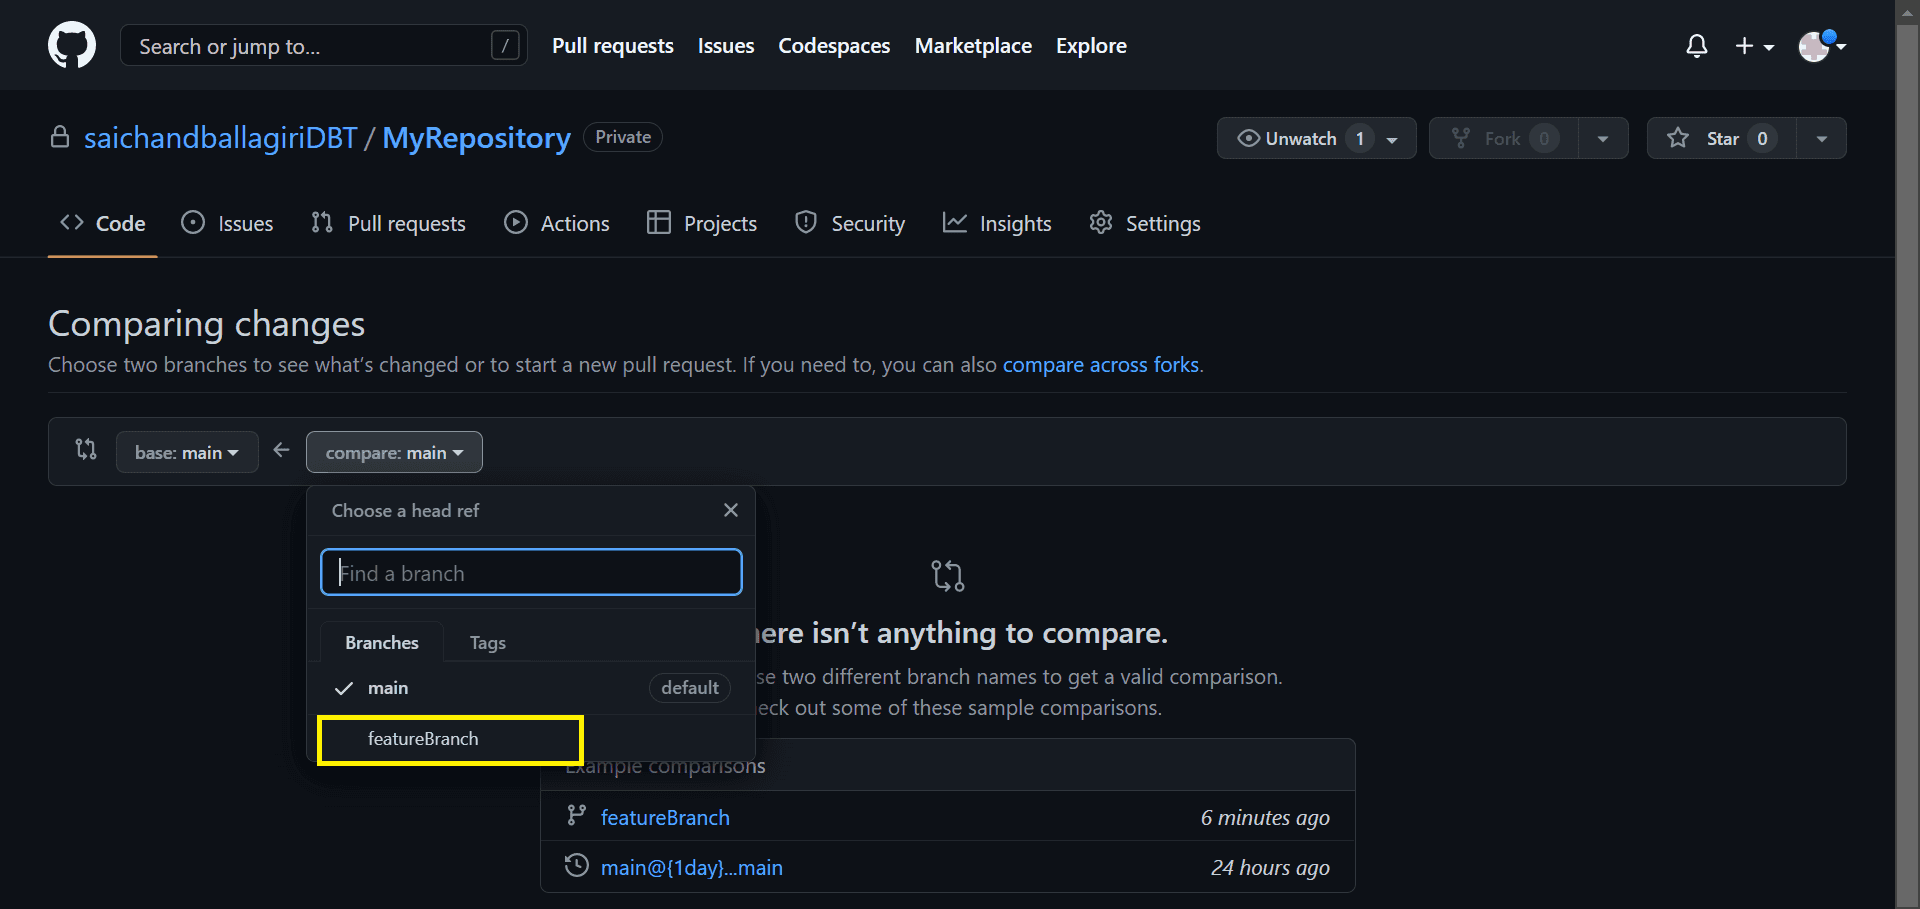Select the Tags tab in the popup
The height and width of the screenshot is (909, 1920).
point(488,642)
